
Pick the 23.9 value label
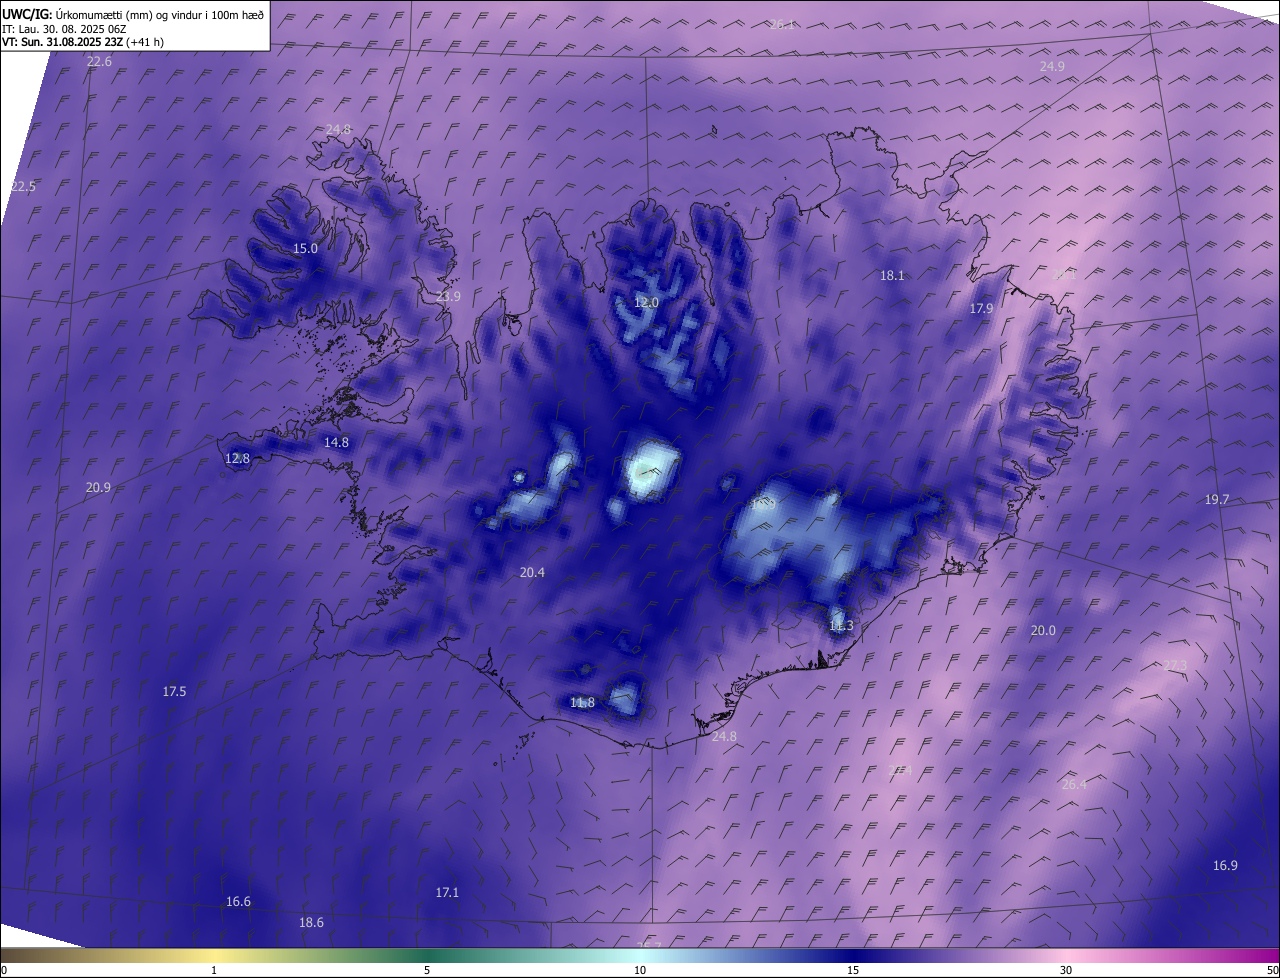pos(448,297)
